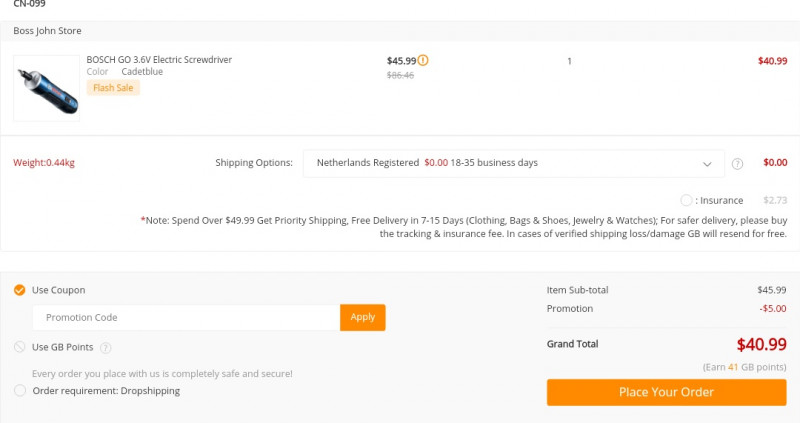Open the Bosch screwdriver product thumbnail

click(46, 88)
